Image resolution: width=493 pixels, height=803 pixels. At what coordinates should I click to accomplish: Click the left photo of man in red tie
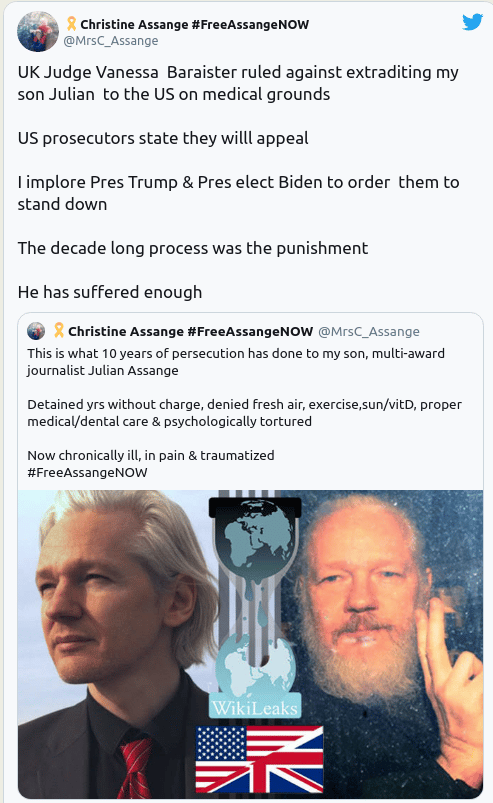point(113,644)
